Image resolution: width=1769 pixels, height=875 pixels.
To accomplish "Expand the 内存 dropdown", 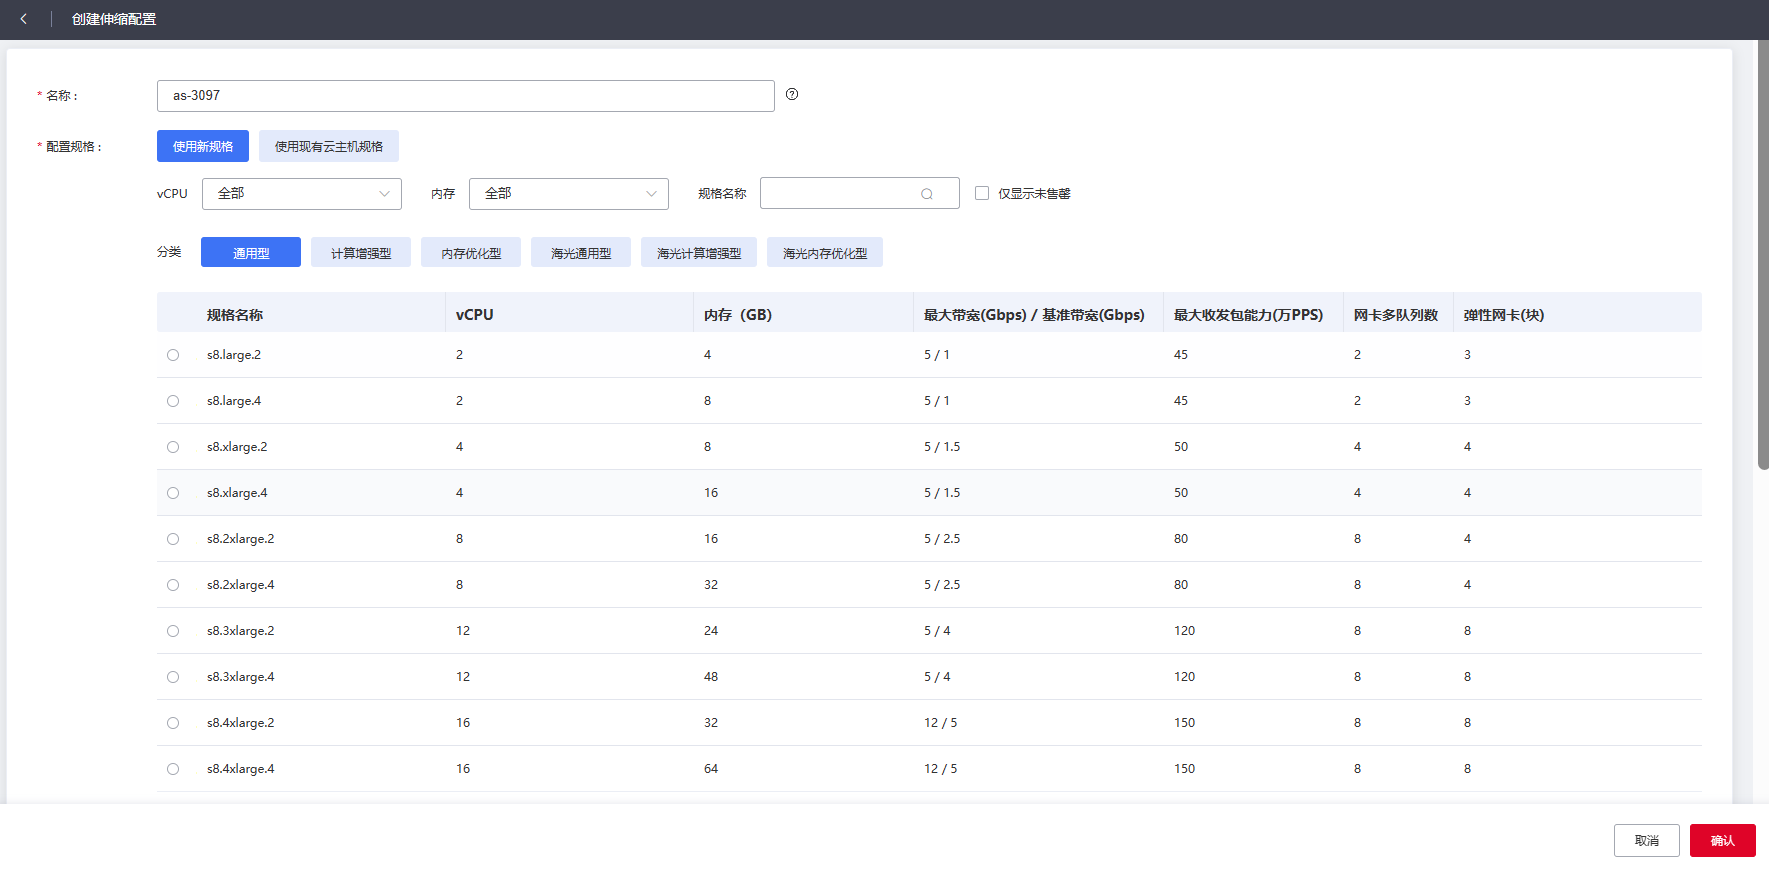I will coord(568,194).
